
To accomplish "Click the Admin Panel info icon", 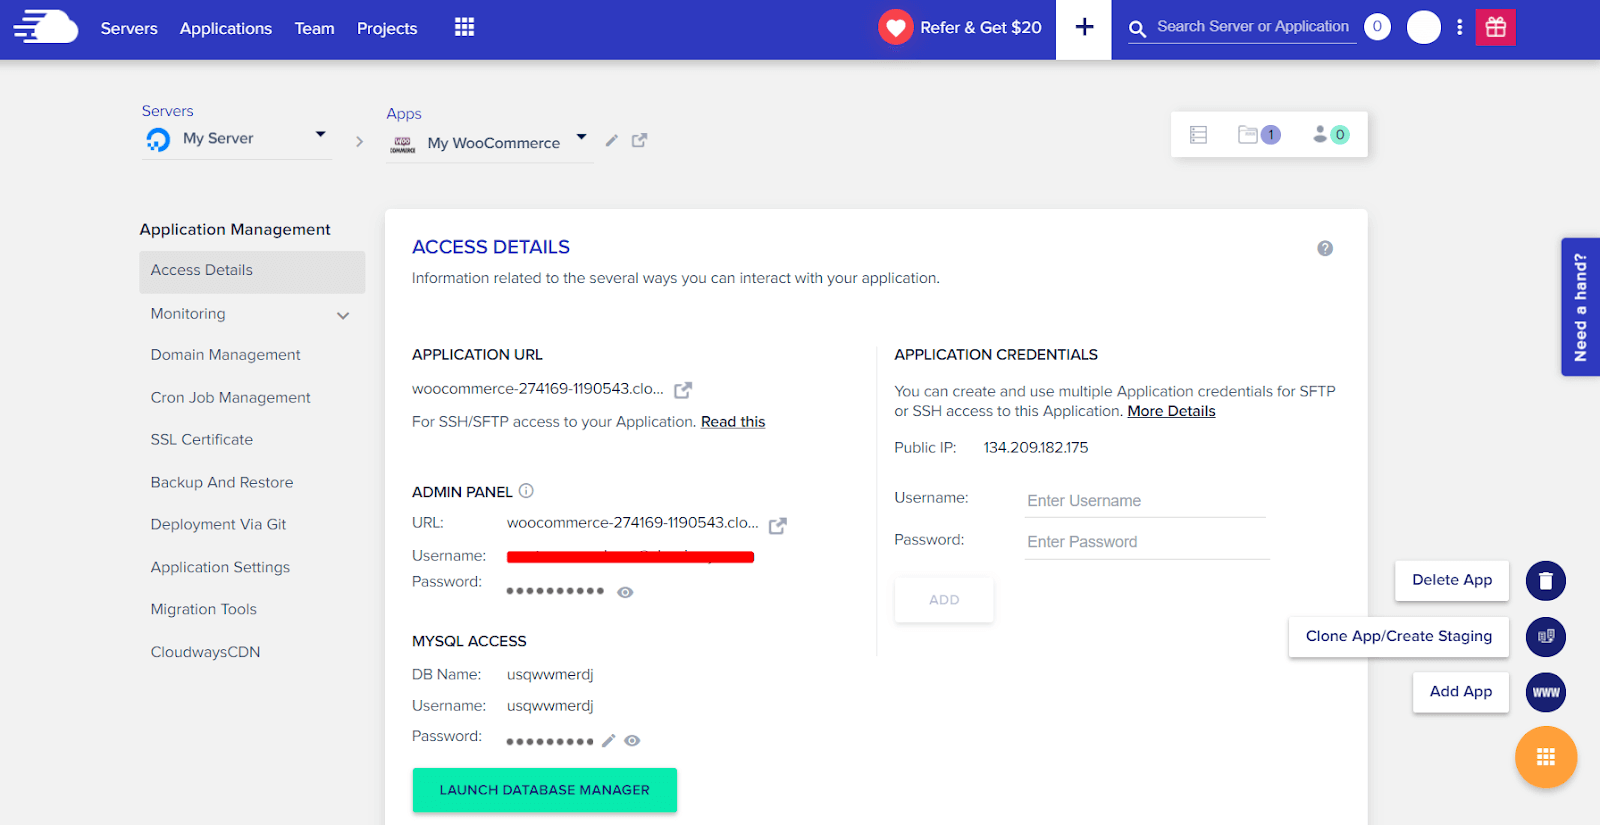I will pyautogui.click(x=526, y=491).
